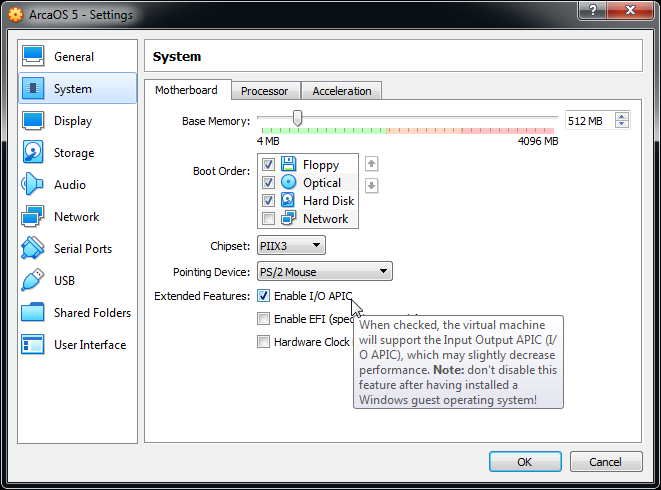Select General label in category list
This screenshot has height=490, width=661.
point(74,57)
